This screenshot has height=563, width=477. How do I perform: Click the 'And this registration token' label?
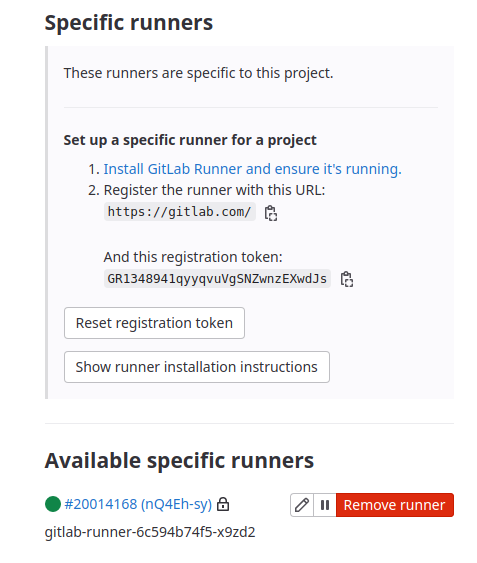[x=193, y=257]
